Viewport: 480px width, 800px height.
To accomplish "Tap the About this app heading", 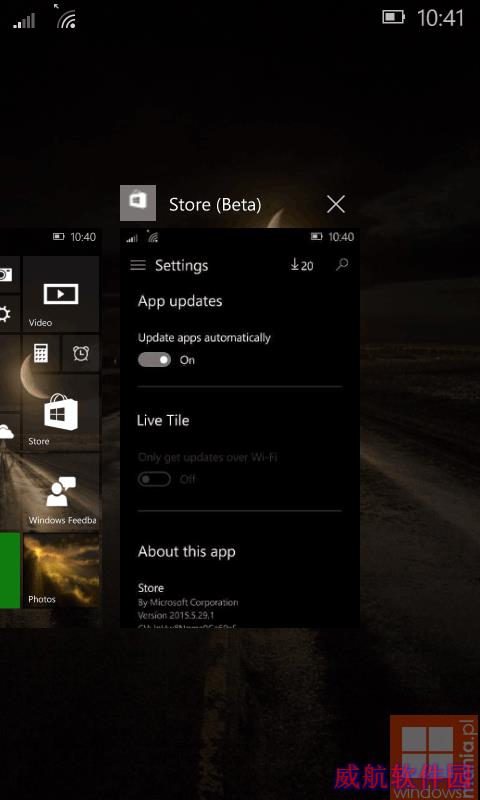I will click(187, 552).
